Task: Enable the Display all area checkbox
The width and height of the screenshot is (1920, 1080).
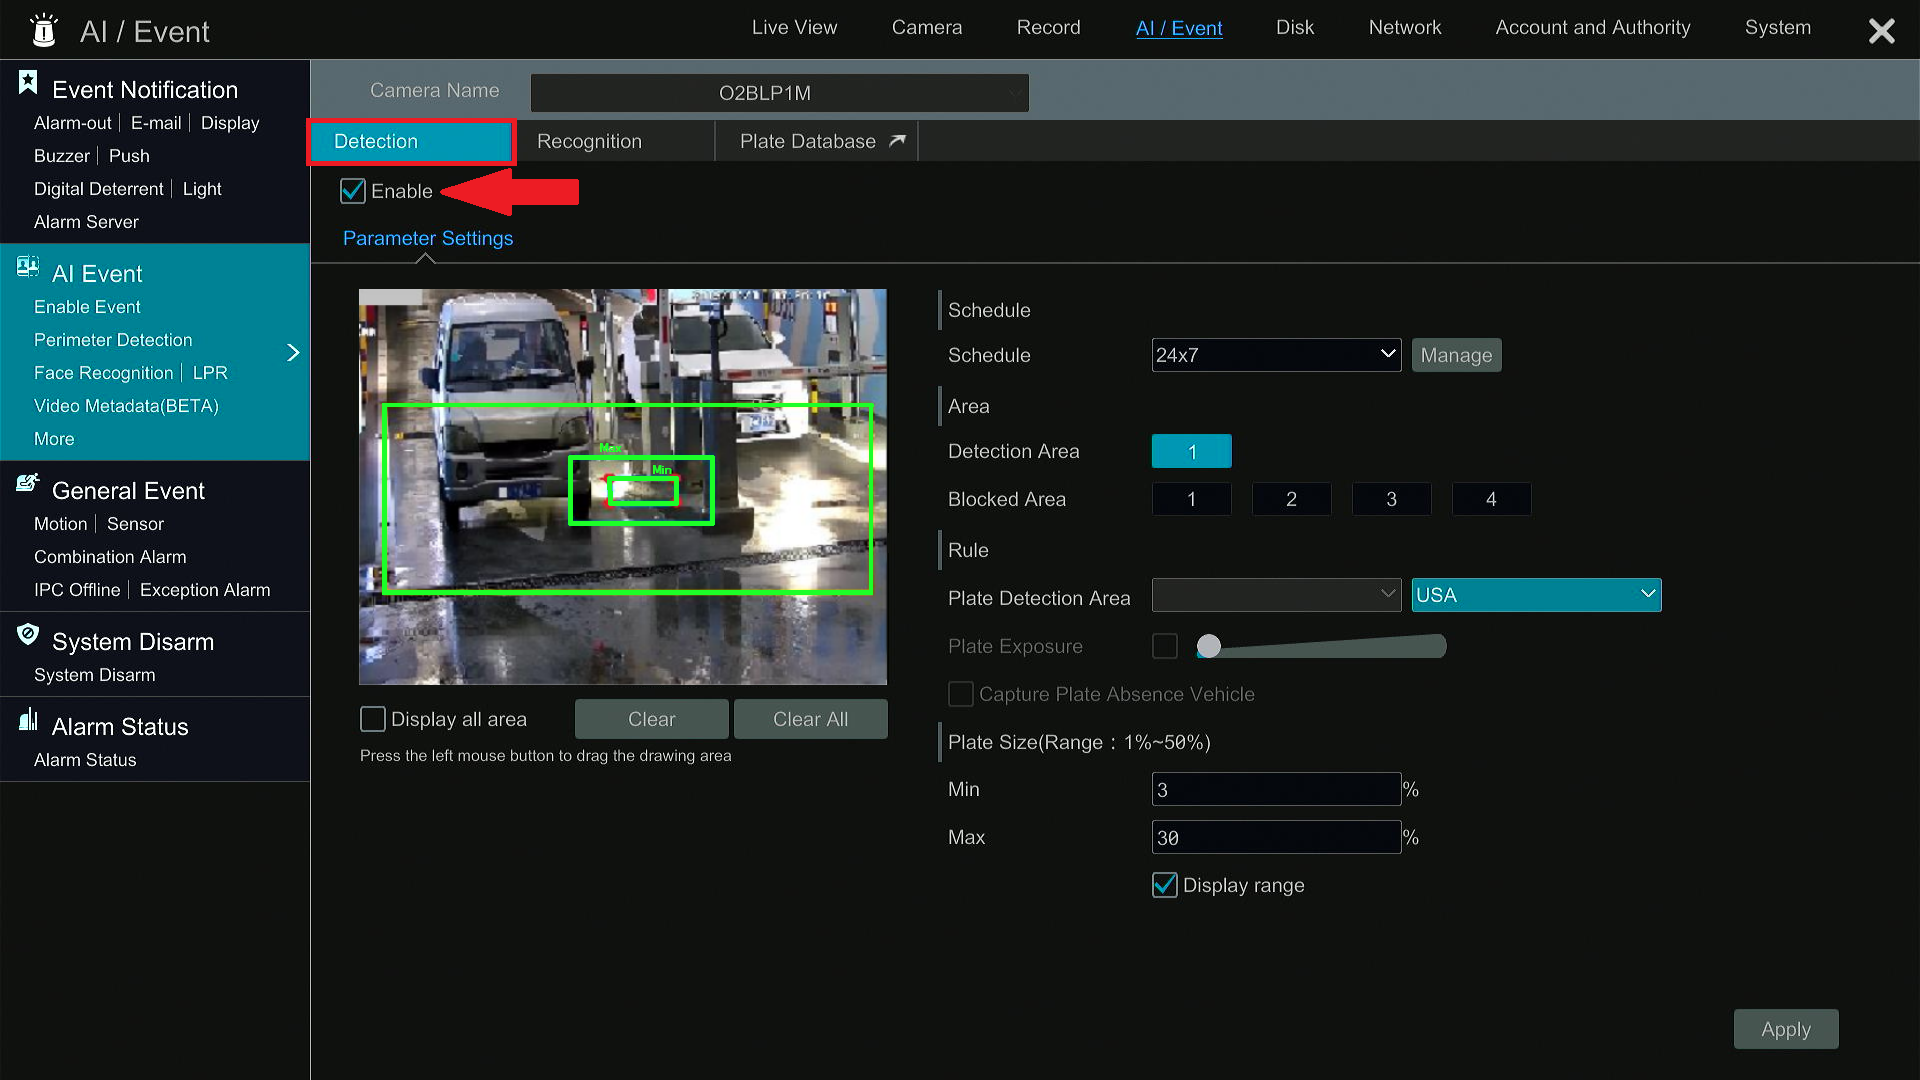Action: pos(372,718)
